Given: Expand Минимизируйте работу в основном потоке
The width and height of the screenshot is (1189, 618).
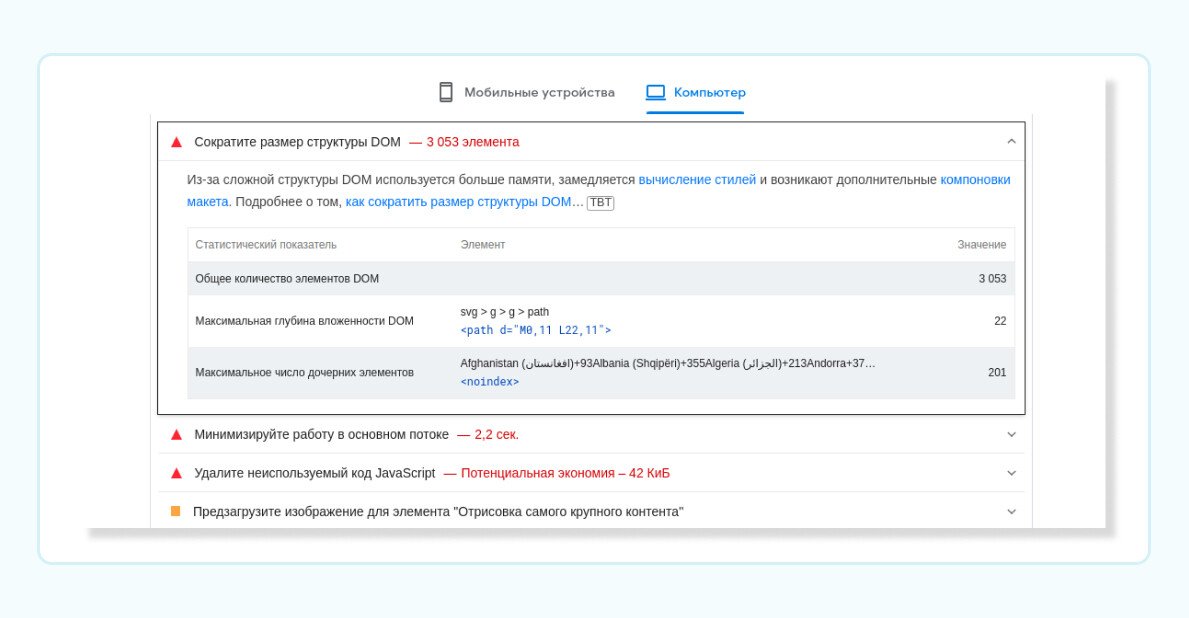Looking at the screenshot, I should 1011,435.
